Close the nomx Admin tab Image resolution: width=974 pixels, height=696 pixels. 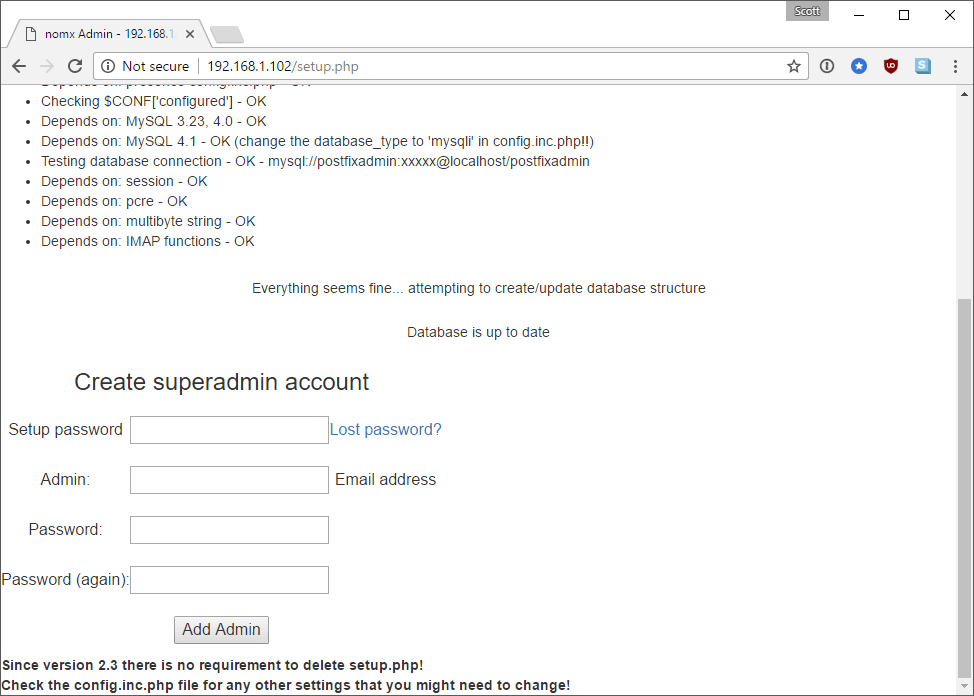point(189,33)
